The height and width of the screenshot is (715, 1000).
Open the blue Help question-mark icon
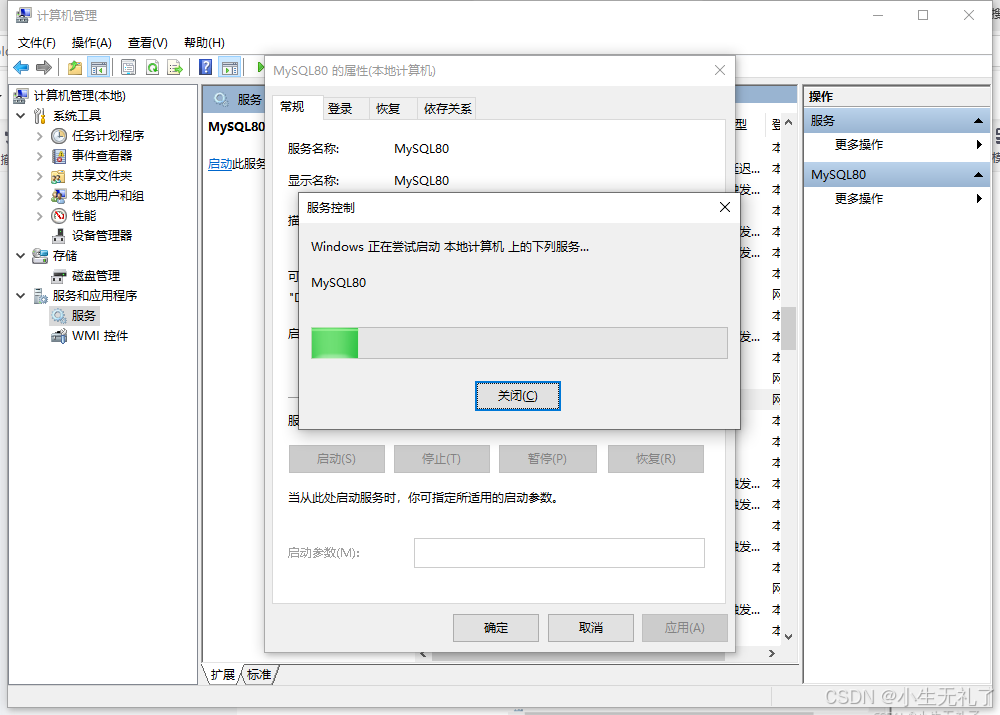[205, 67]
